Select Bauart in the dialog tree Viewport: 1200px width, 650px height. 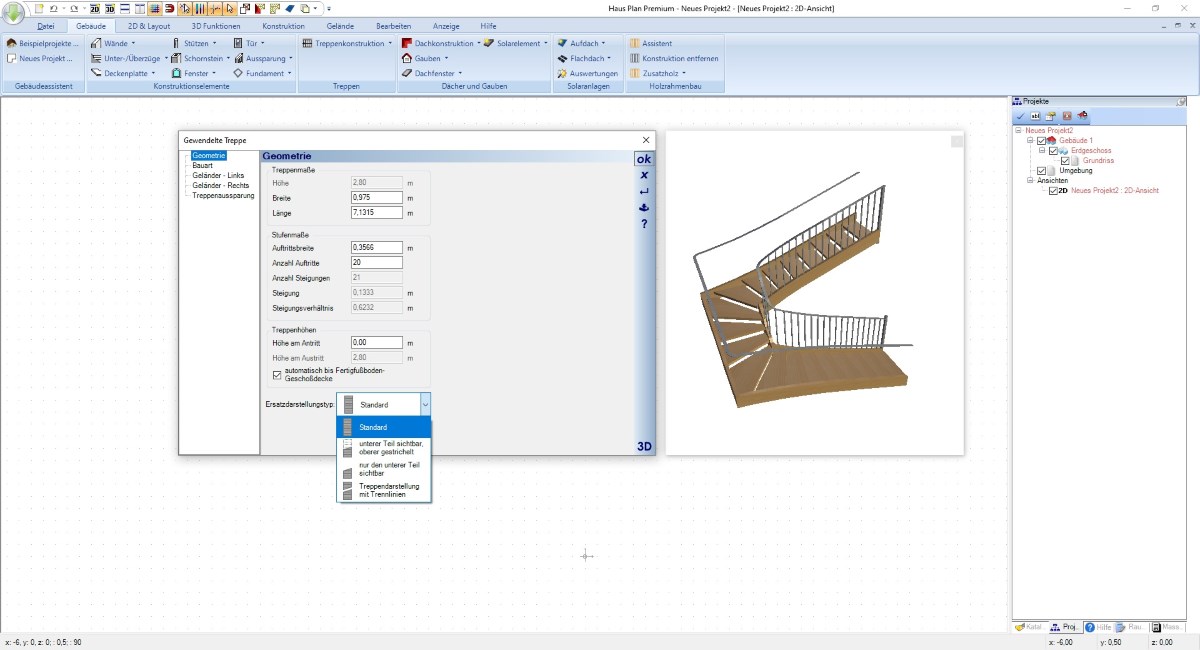202,165
